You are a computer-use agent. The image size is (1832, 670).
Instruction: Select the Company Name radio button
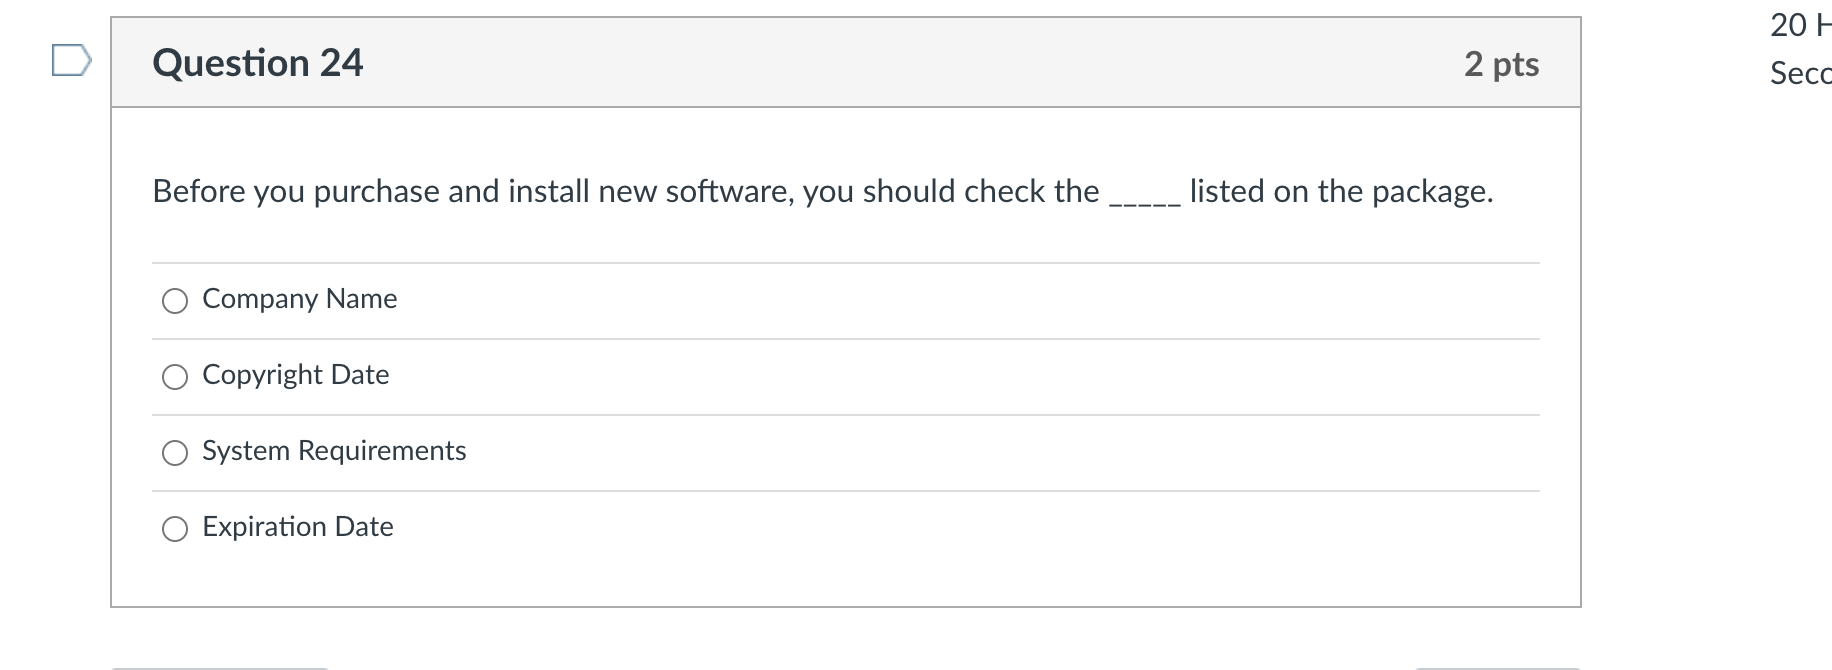(x=175, y=299)
